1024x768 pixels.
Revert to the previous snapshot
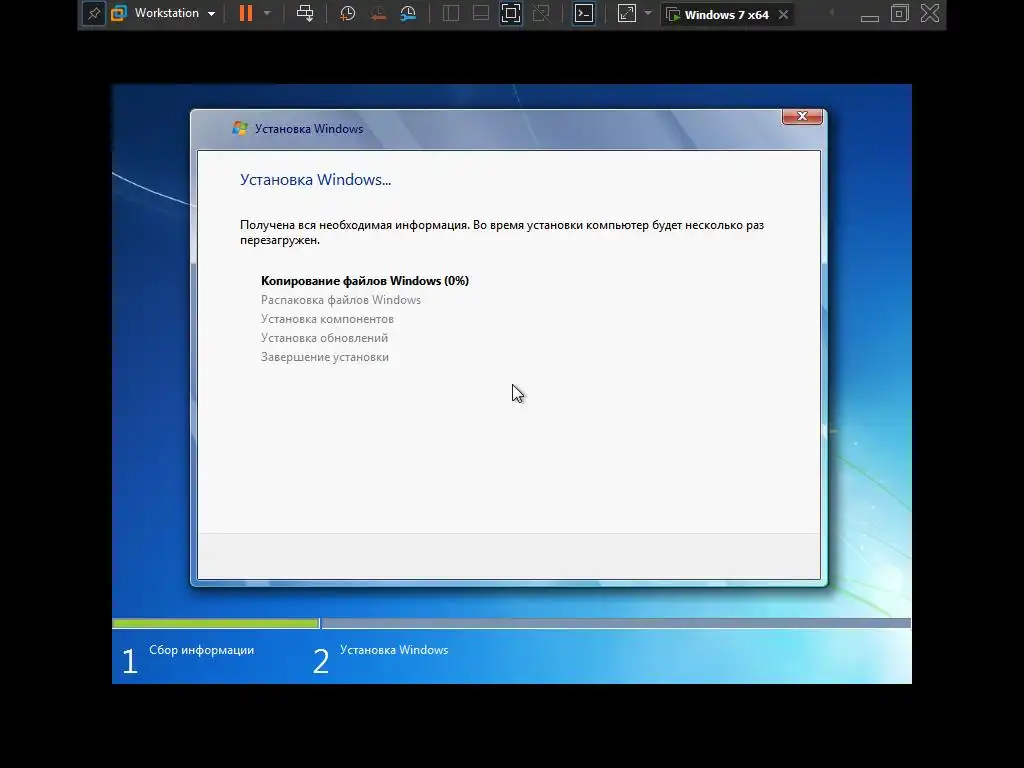[x=378, y=13]
